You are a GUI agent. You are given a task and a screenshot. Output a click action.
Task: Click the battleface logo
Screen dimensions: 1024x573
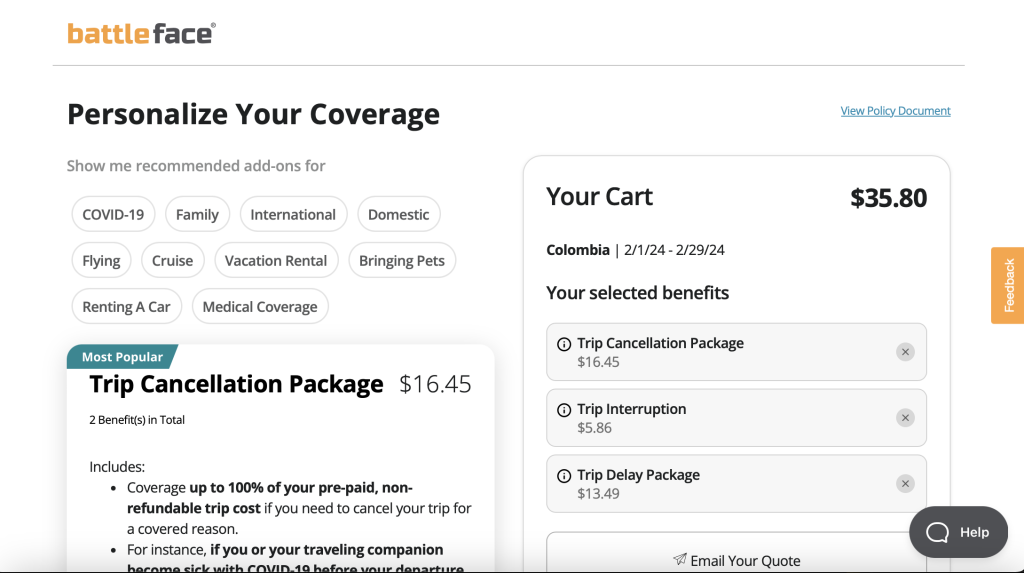pos(141,33)
